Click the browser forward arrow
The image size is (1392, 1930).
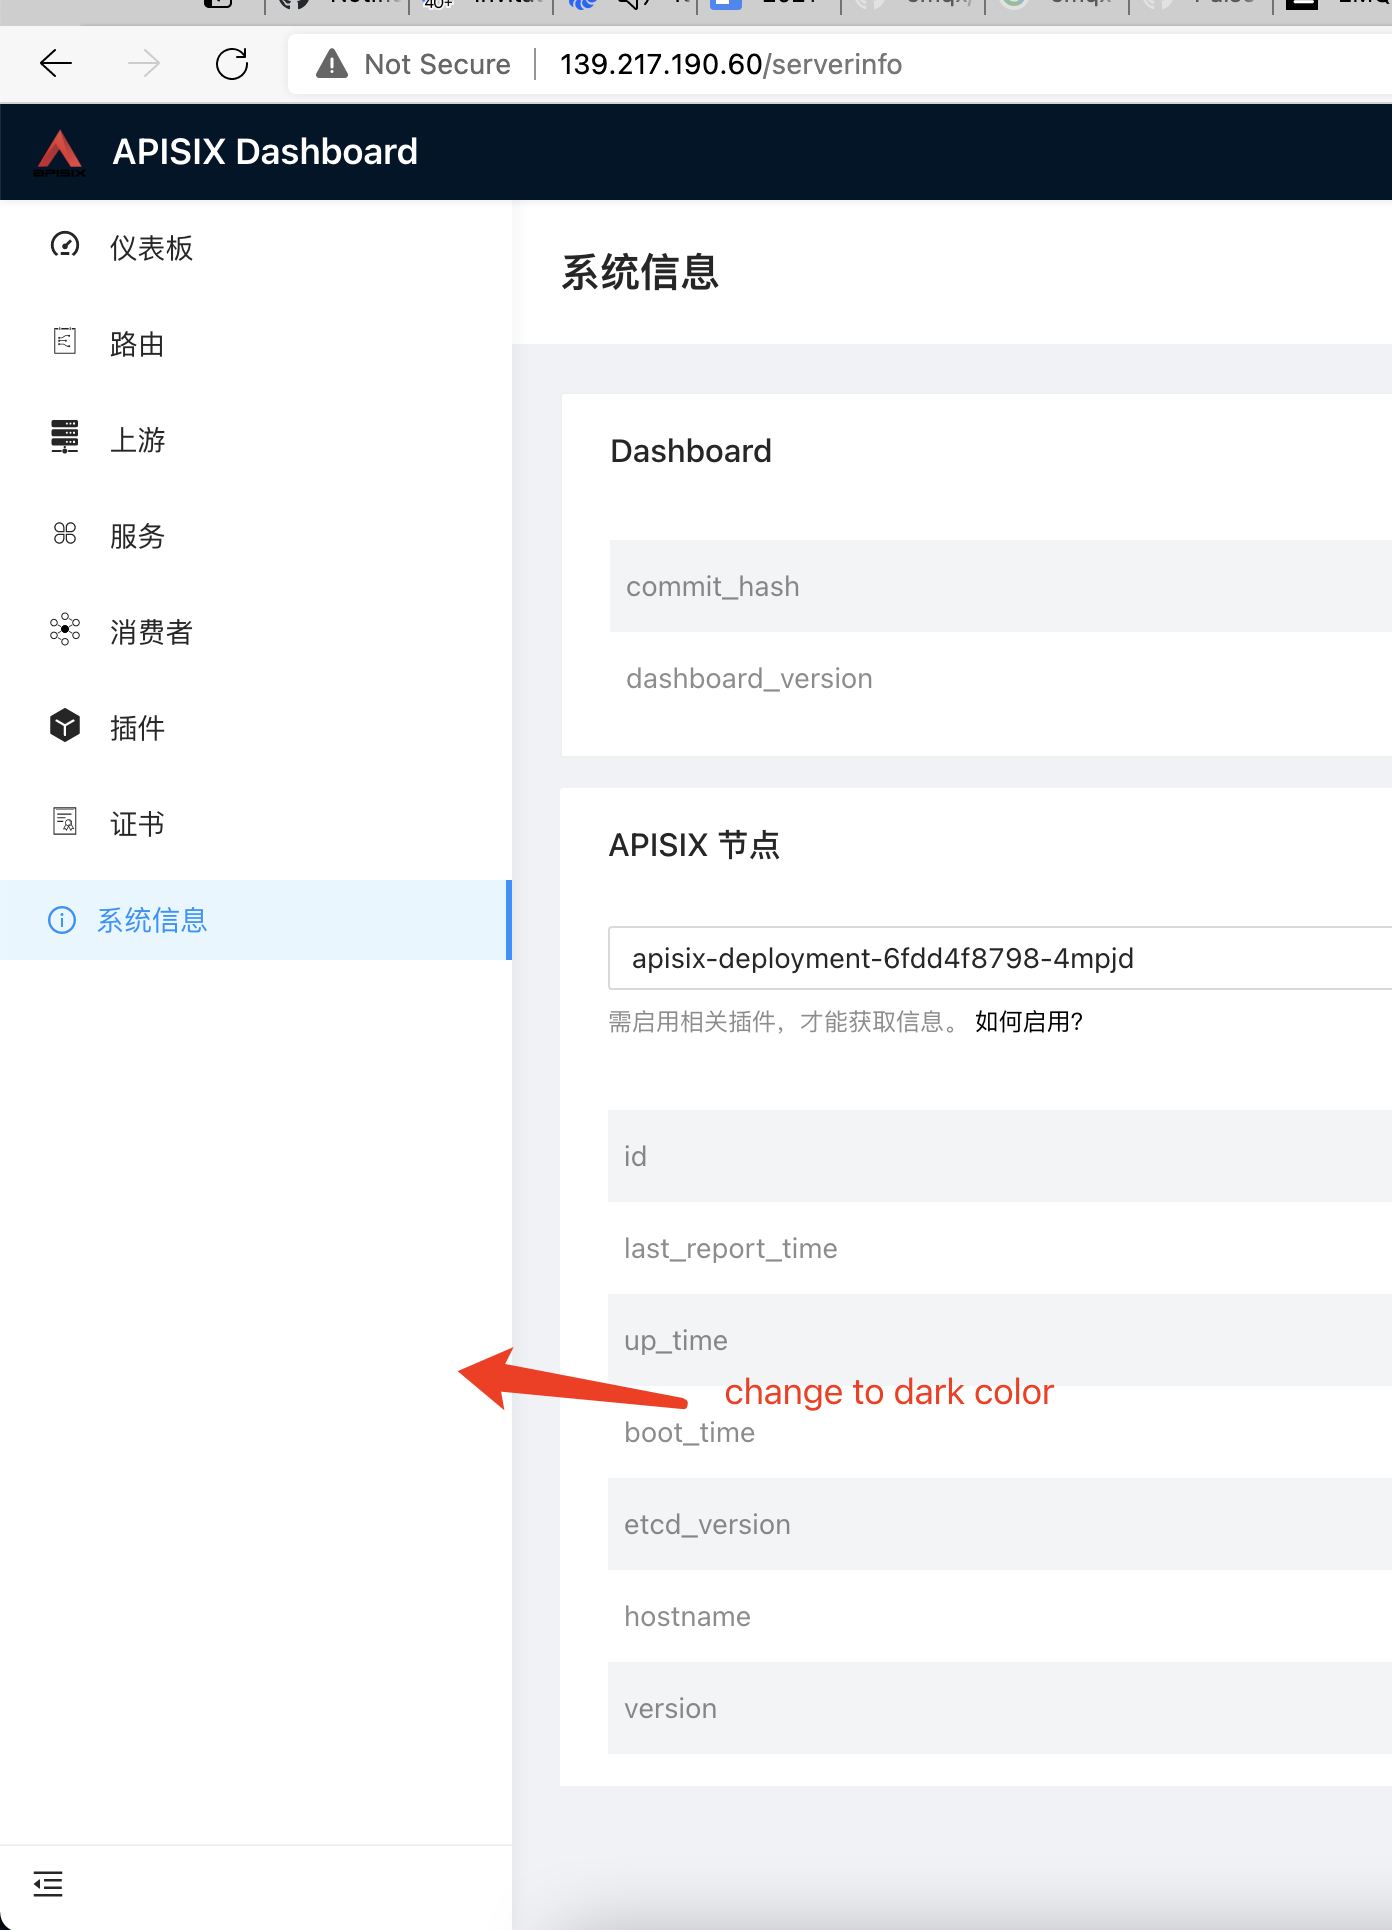click(144, 64)
